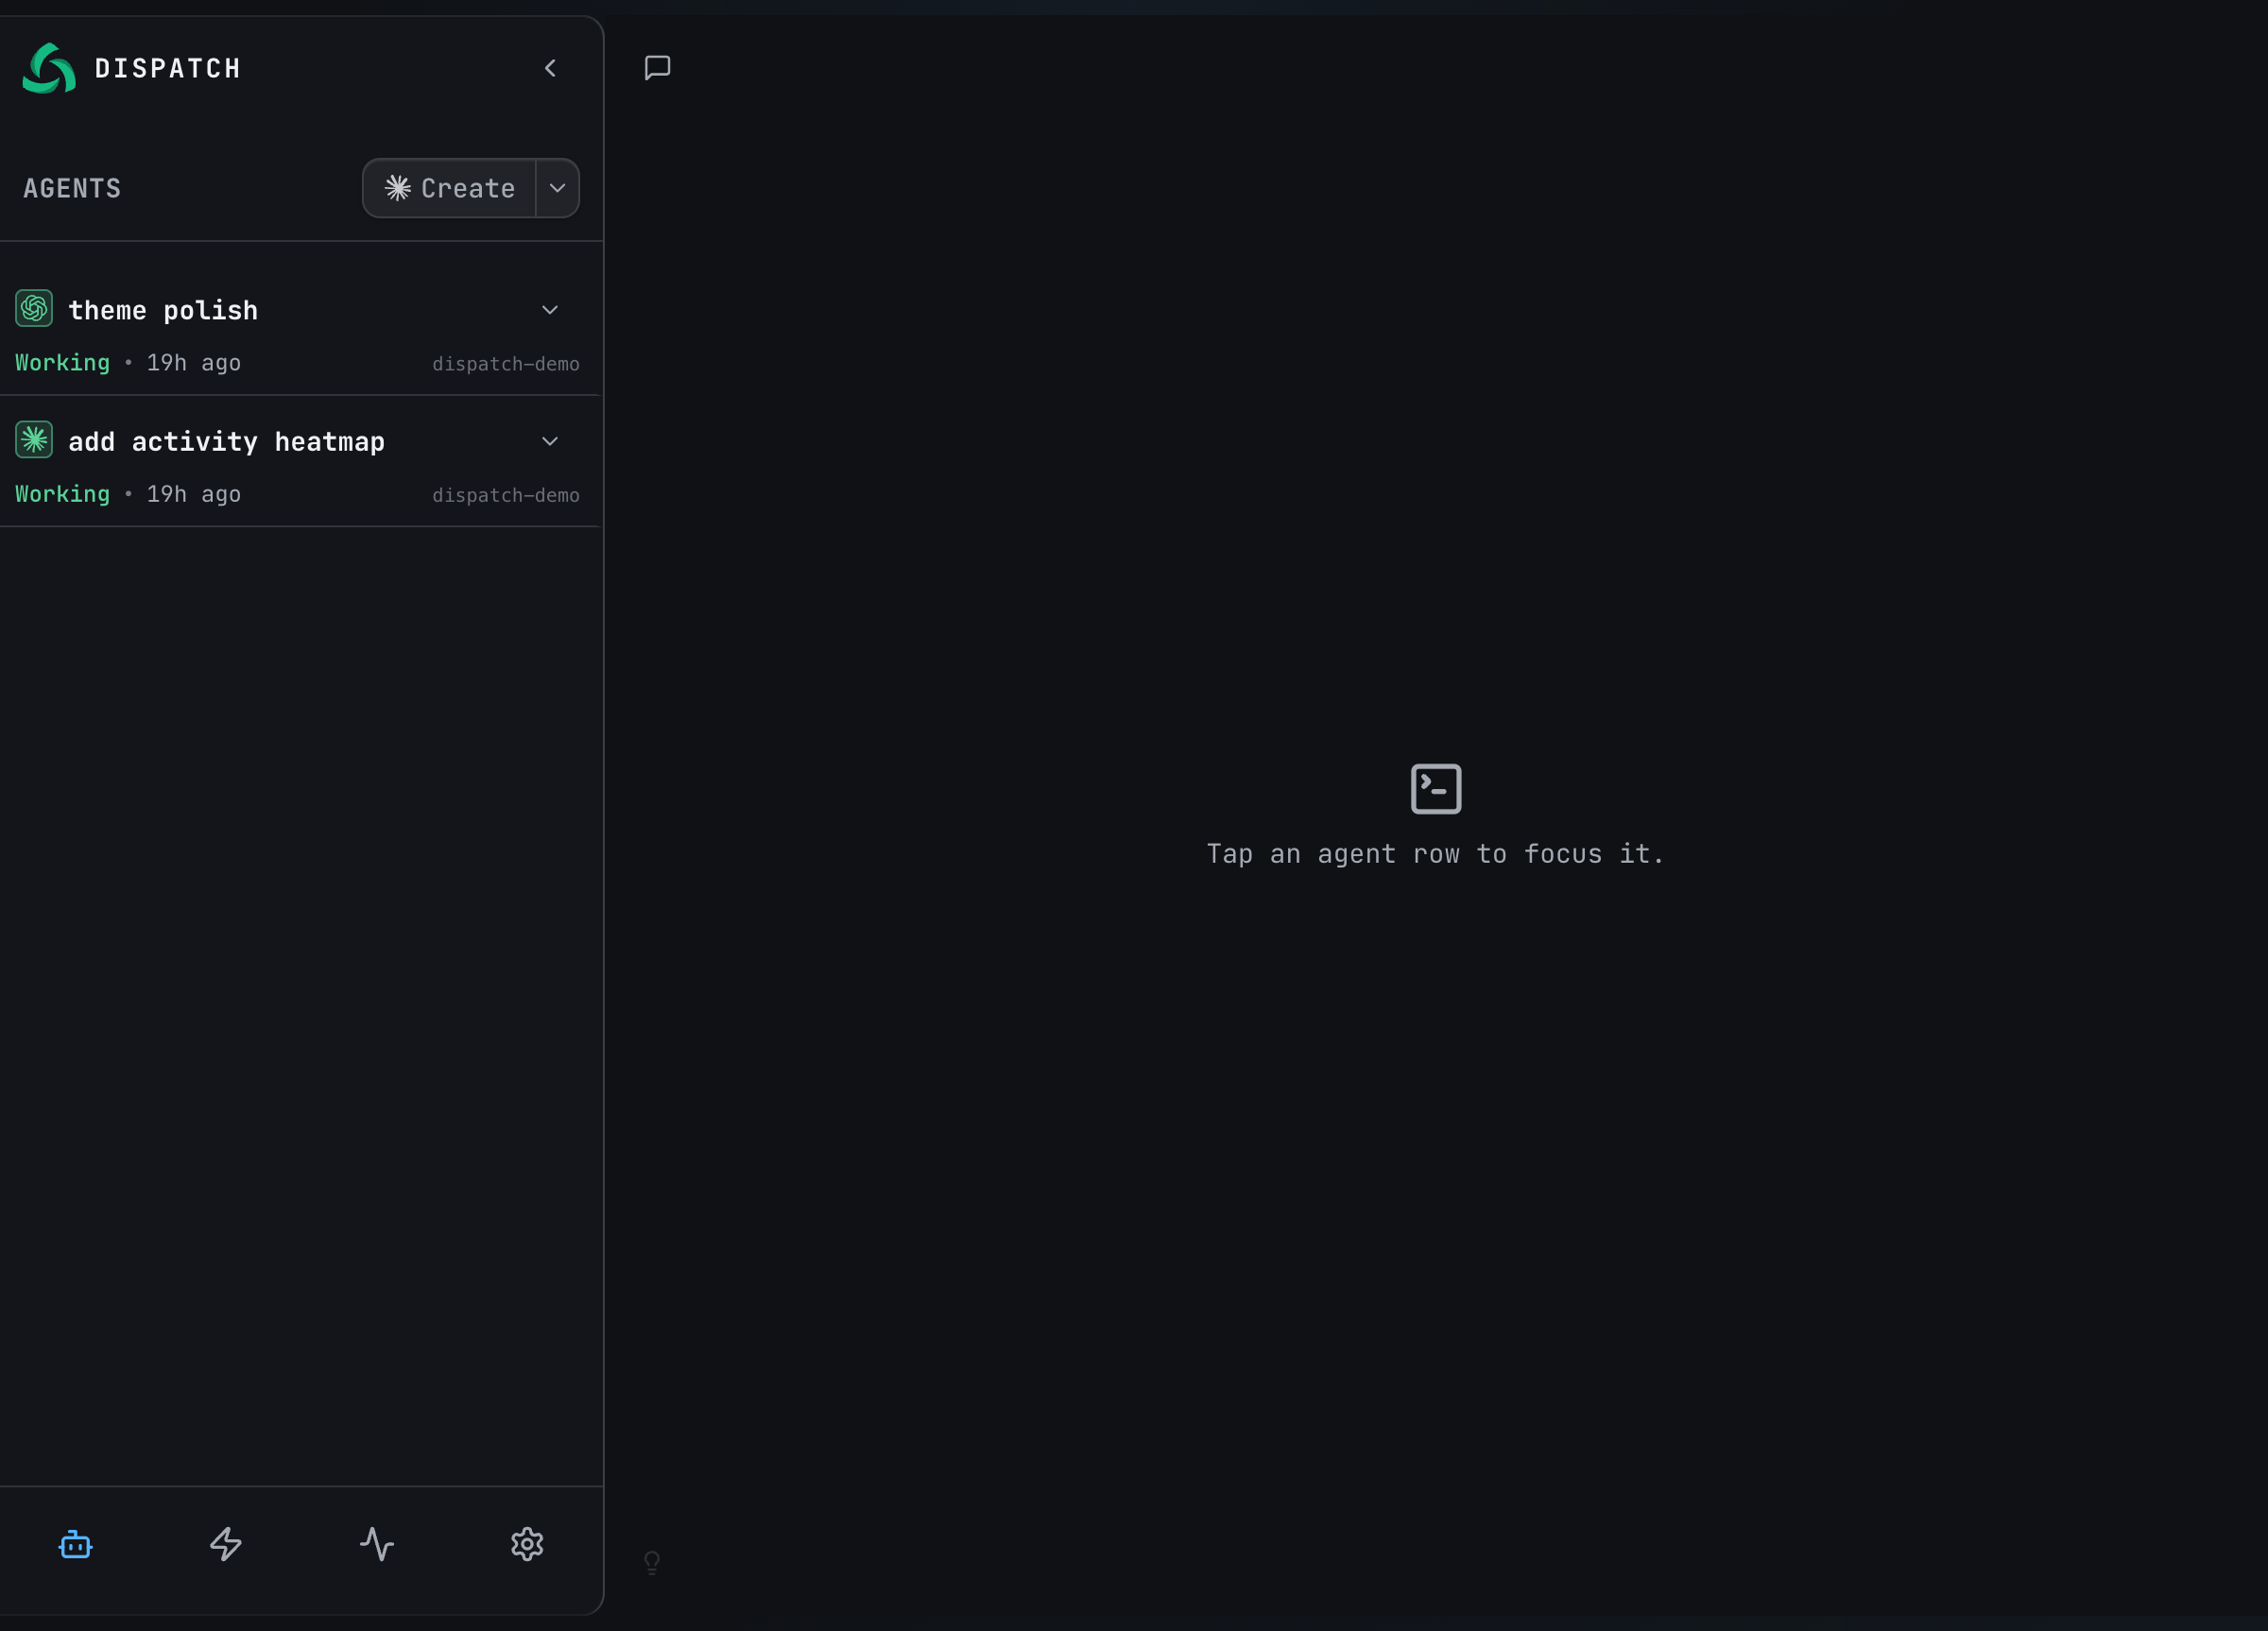
Task: Click the AGENTS section heading
Action: (72, 189)
